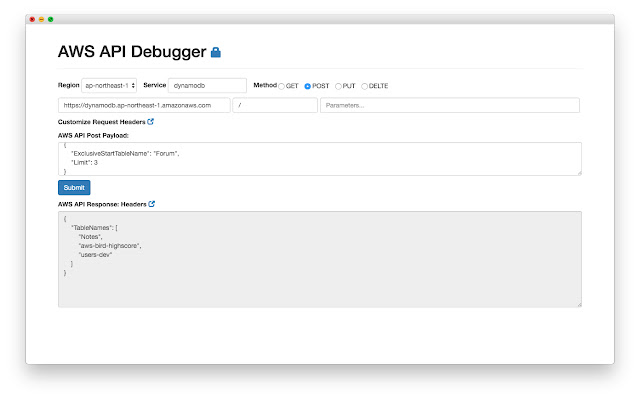This screenshot has width=640, height=400.
Task: Click the endpoint URL input field
Action: (x=144, y=105)
